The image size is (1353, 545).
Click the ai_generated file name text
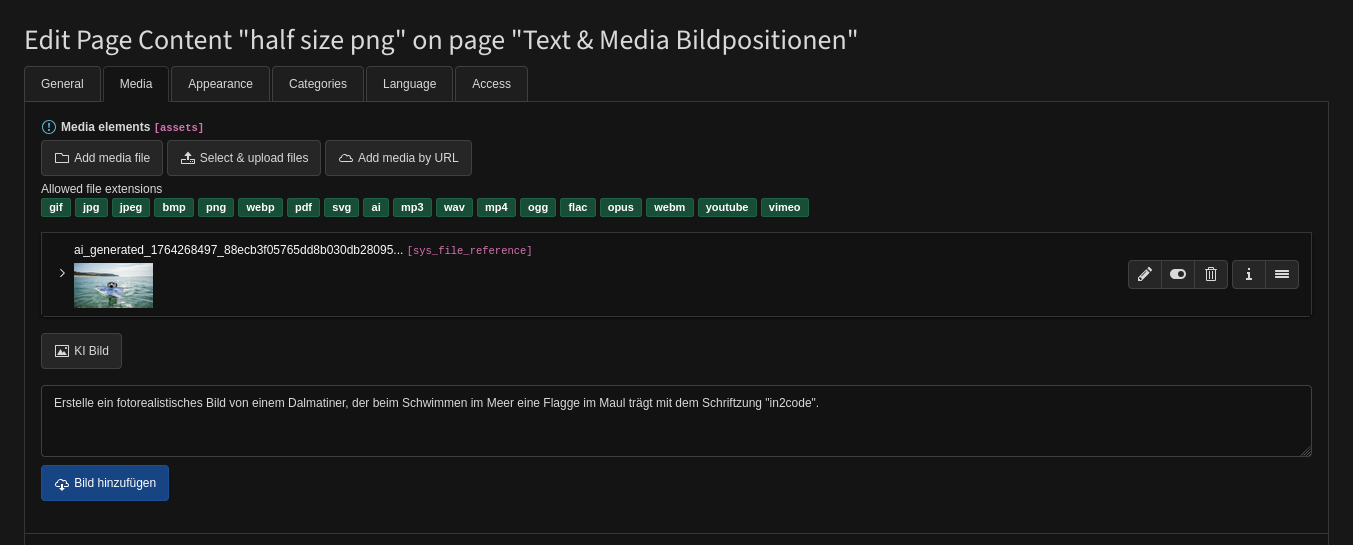click(x=238, y=250)
